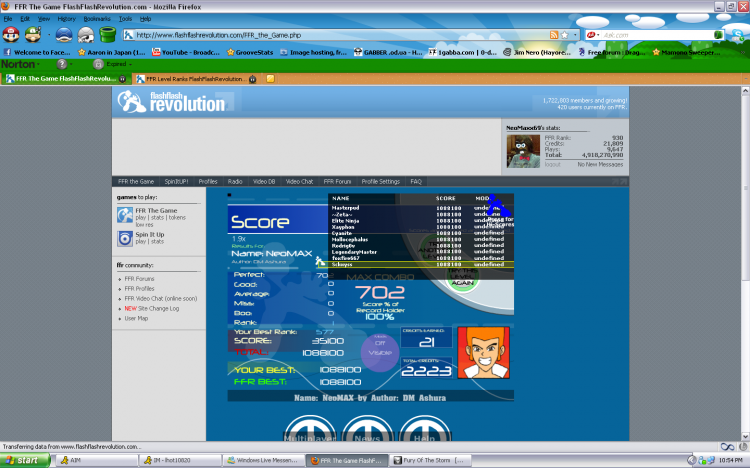Image resolution: width=750 pixels, height=468 pixels.
Task: Click the Windows Start button
Action: click(25, 460)
